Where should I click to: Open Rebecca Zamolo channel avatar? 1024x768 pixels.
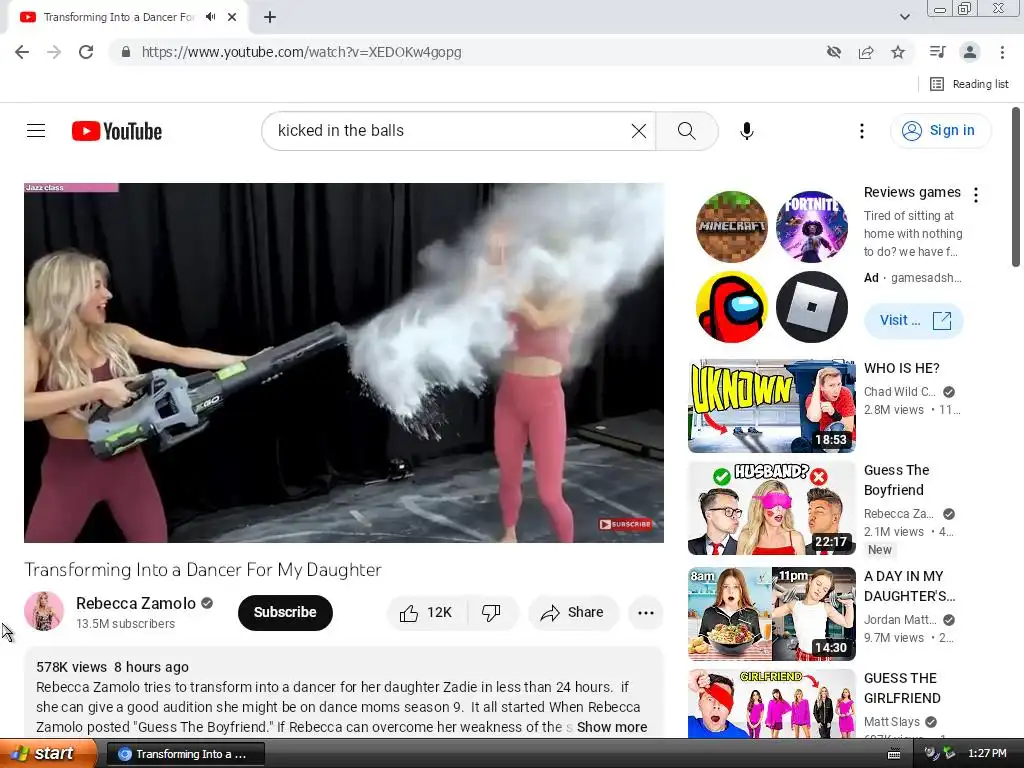click(44, 611)
